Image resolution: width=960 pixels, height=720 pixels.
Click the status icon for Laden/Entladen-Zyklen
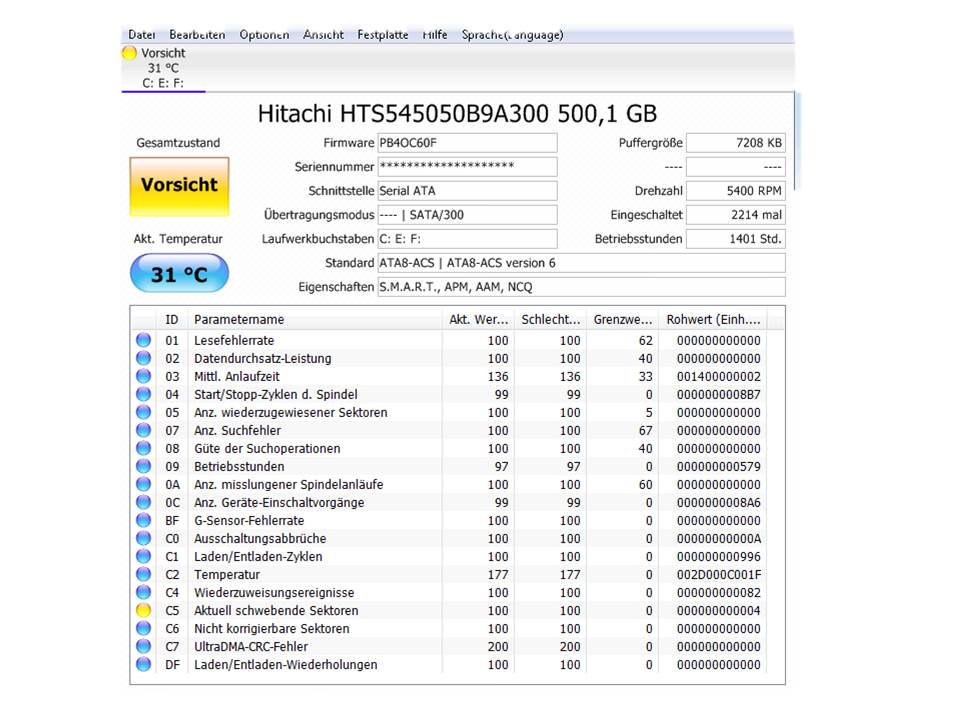tap(143, 556)
